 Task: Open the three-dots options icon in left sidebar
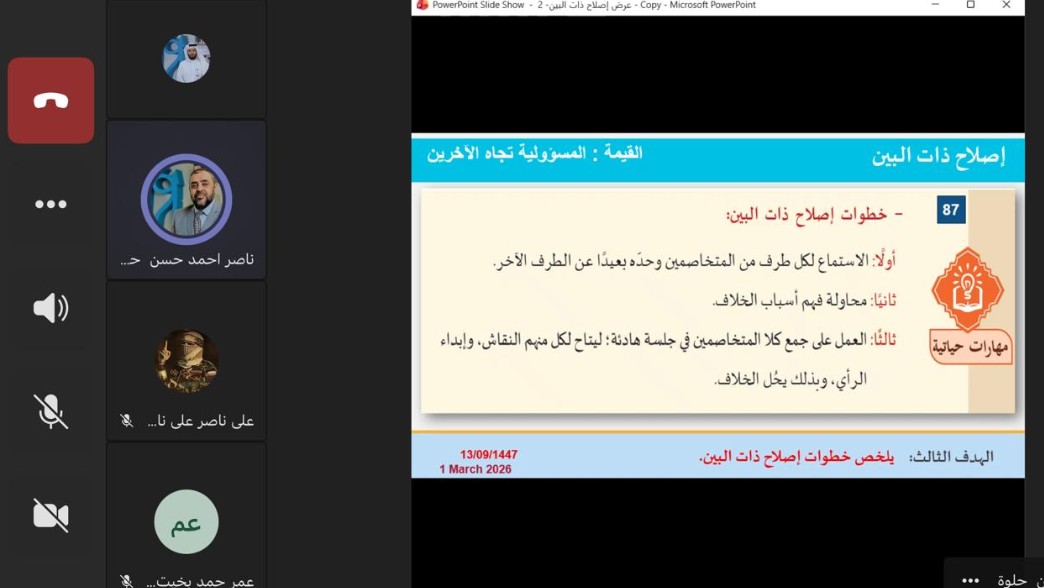click(x=50, y=204)
